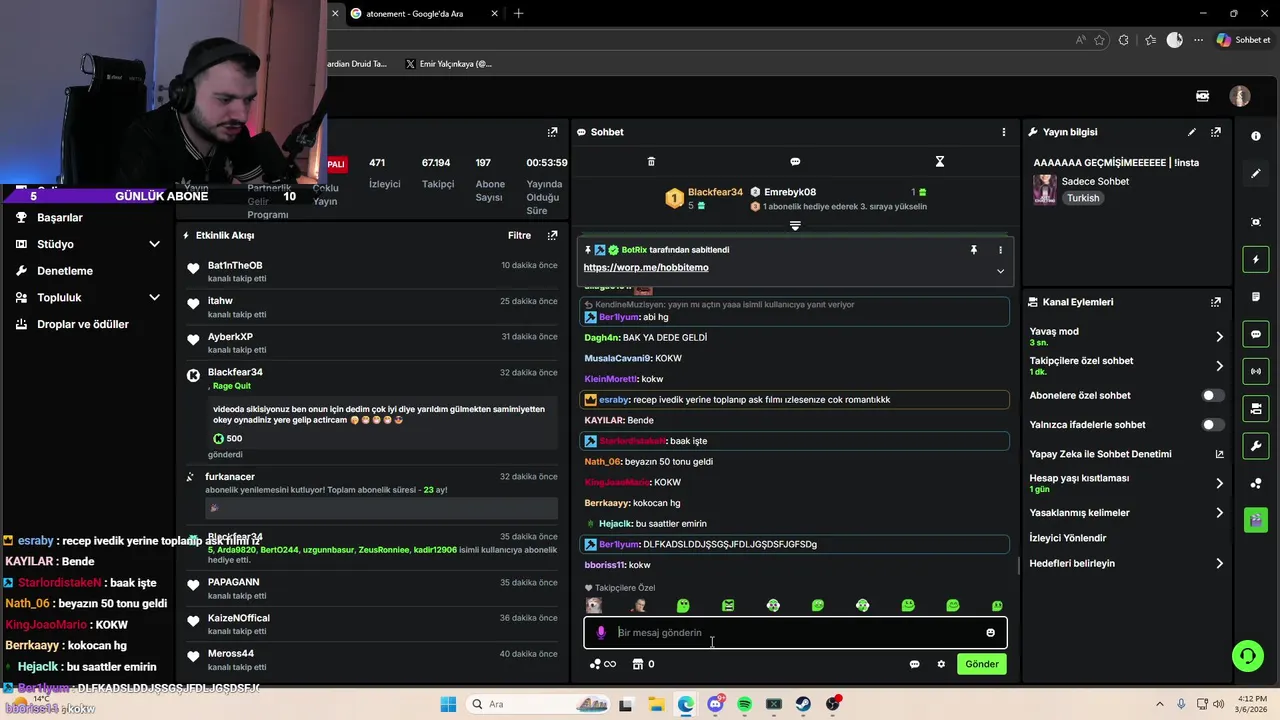
Task: Expand Yasaklanmış kelimeler list
Action: tap(1219, 513)
